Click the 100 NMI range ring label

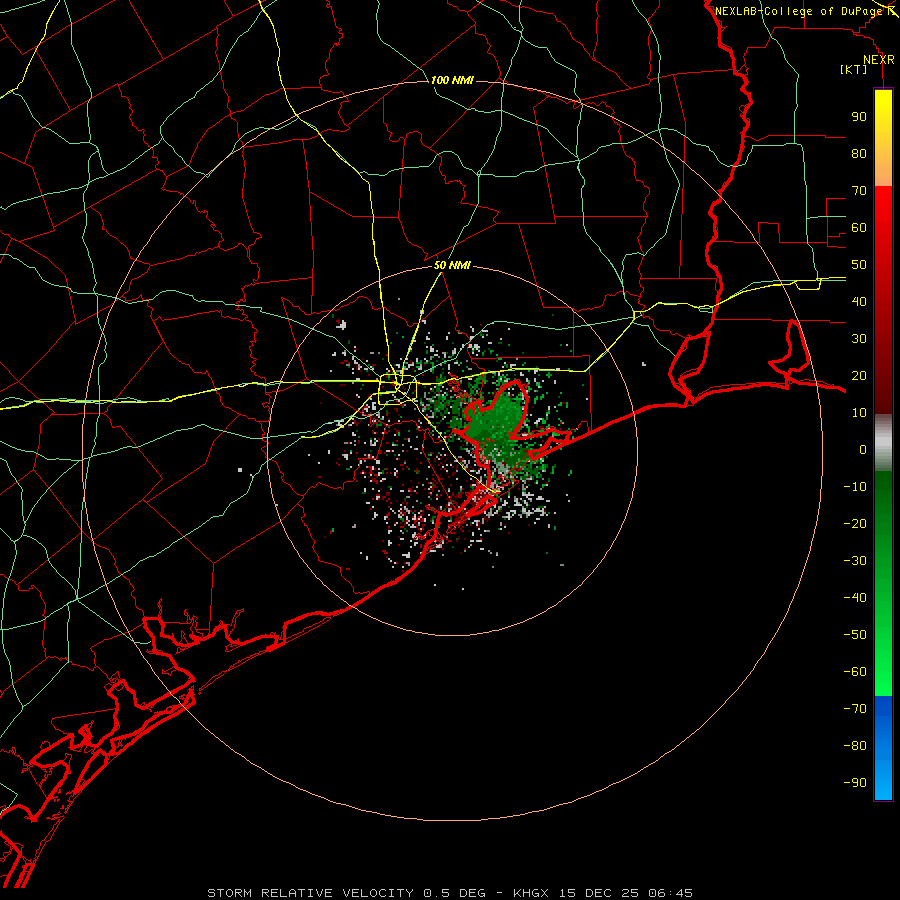click(x=452, y=80)
